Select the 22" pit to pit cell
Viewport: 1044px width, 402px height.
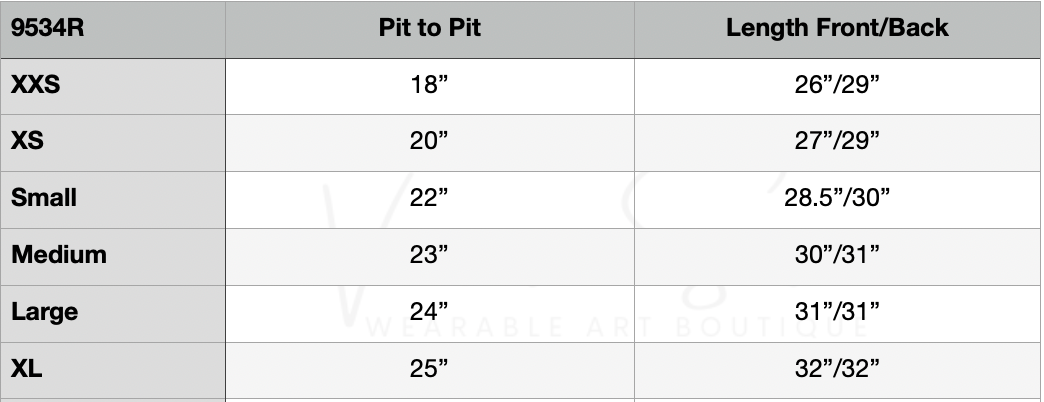pos(429,198)
